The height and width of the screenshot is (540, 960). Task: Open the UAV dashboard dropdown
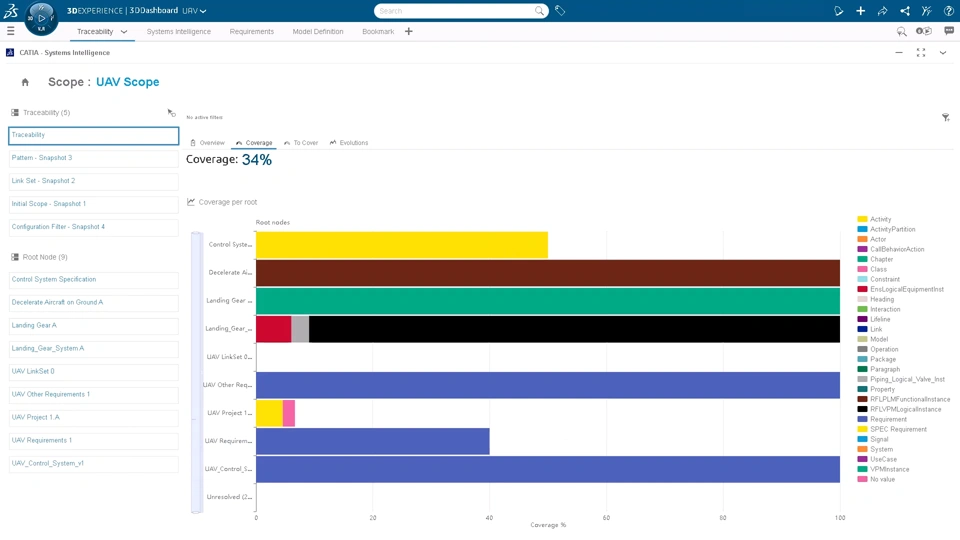[x=195, y=10]
